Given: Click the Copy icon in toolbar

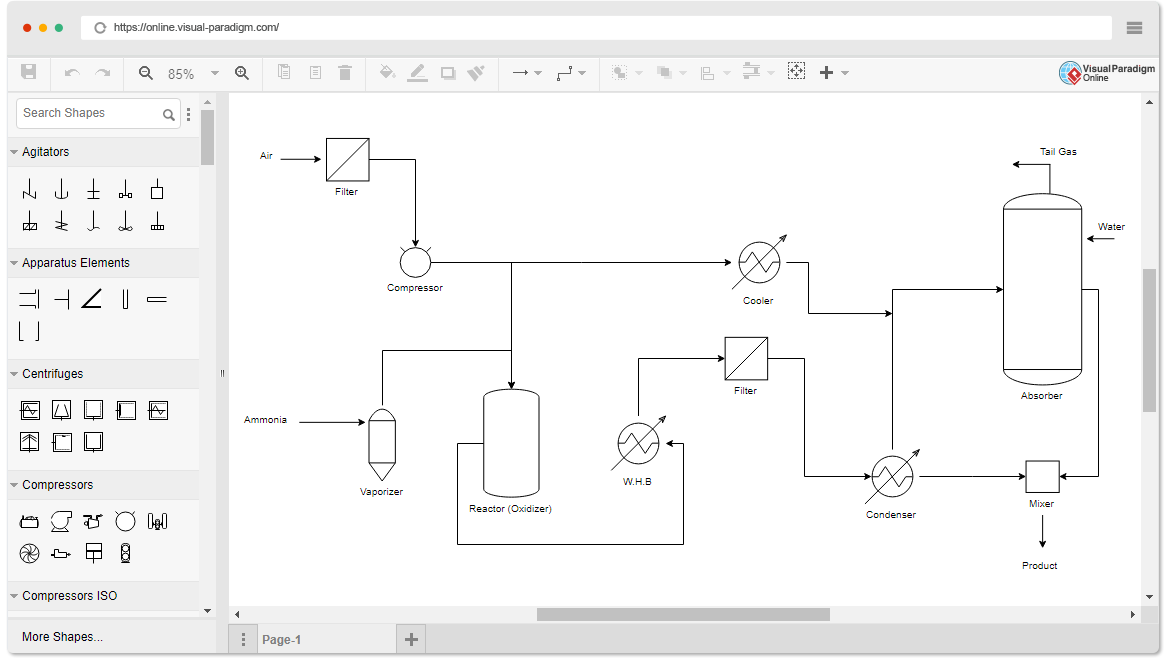Looking at the screenshot, I should coord(284,72).
